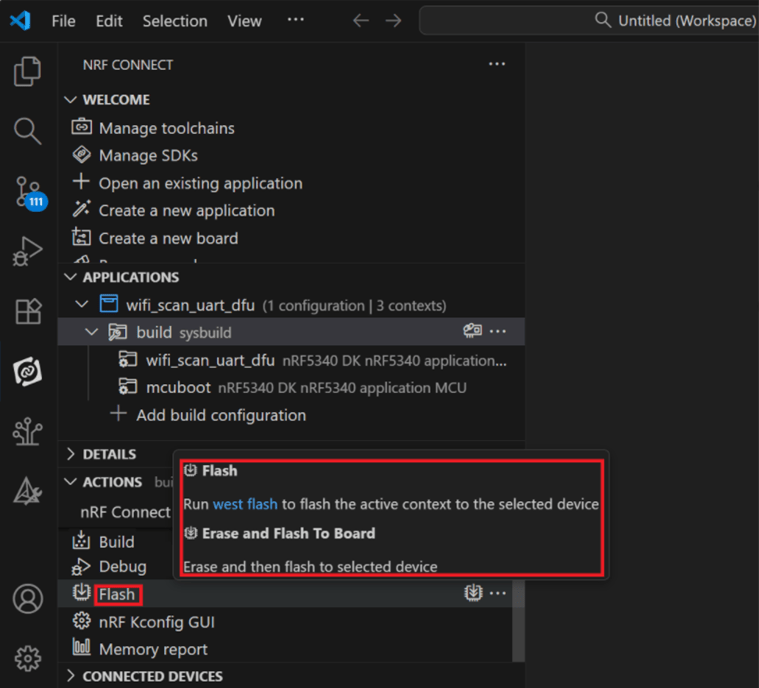Click the build row configuration icon
Screen dimensions: 759x688
(472, 331)
